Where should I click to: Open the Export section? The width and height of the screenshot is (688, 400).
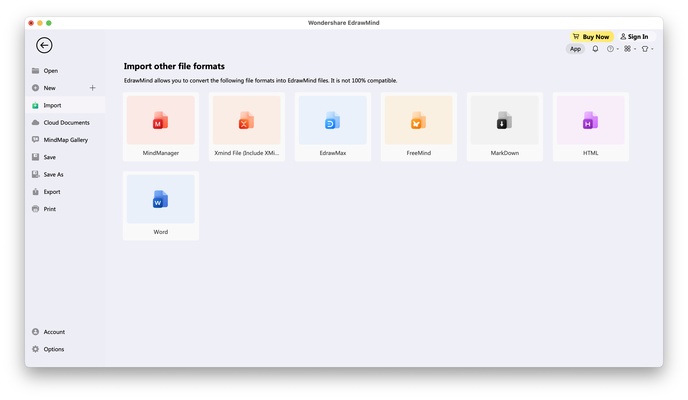(65, 192)
